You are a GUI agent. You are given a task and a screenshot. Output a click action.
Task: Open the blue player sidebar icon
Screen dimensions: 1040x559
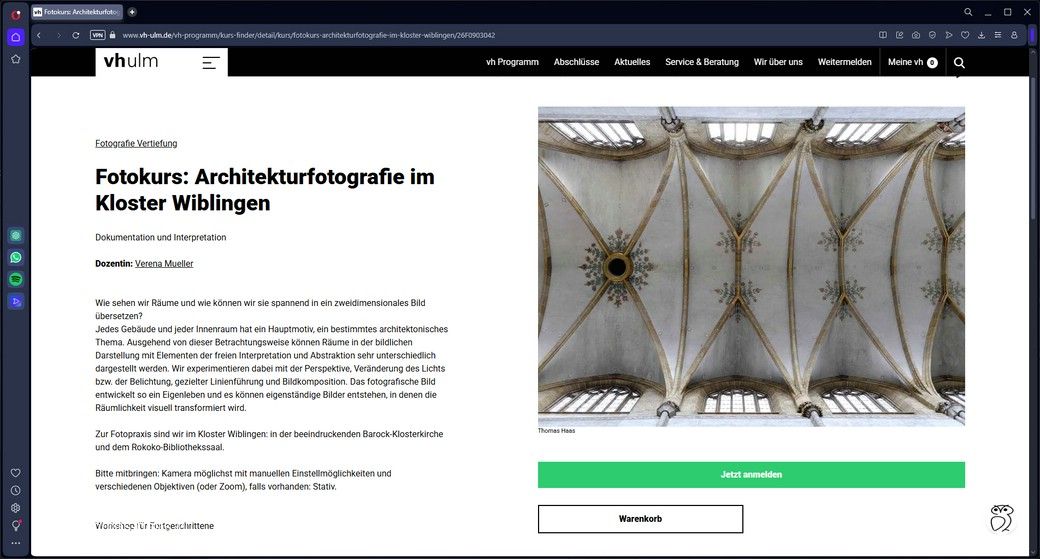[x=16, y=302]
